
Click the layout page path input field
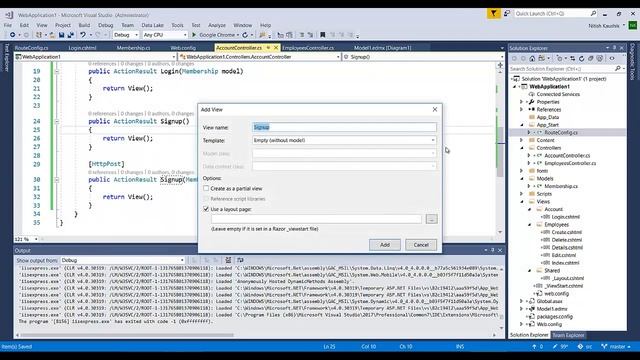click(x=316, y=219)
